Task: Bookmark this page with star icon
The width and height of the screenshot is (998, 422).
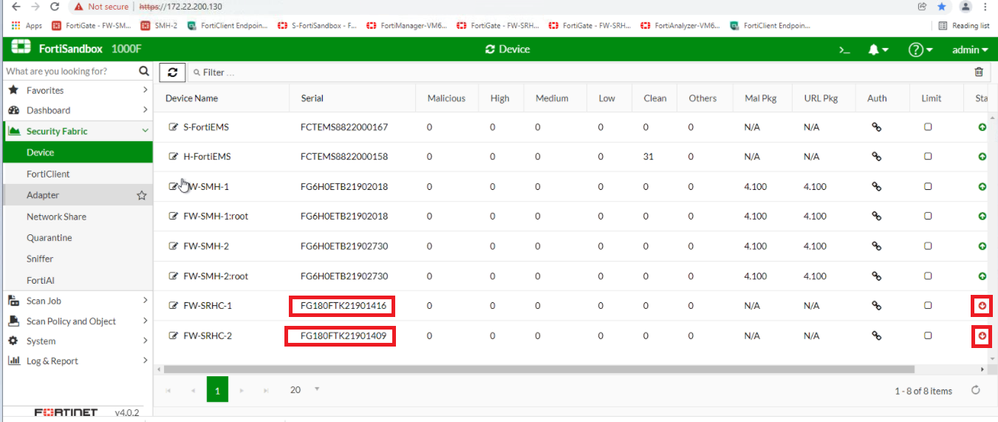Action: coord(942,7)
